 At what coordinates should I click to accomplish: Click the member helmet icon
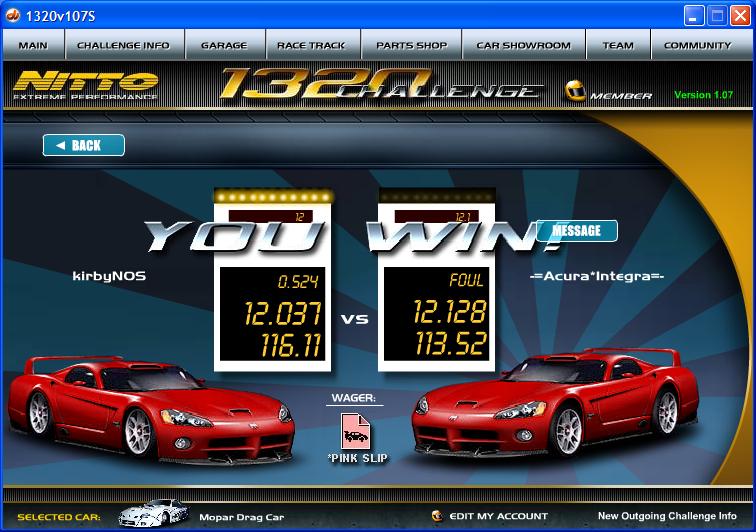pyautogui.click(x=575, y=91)
